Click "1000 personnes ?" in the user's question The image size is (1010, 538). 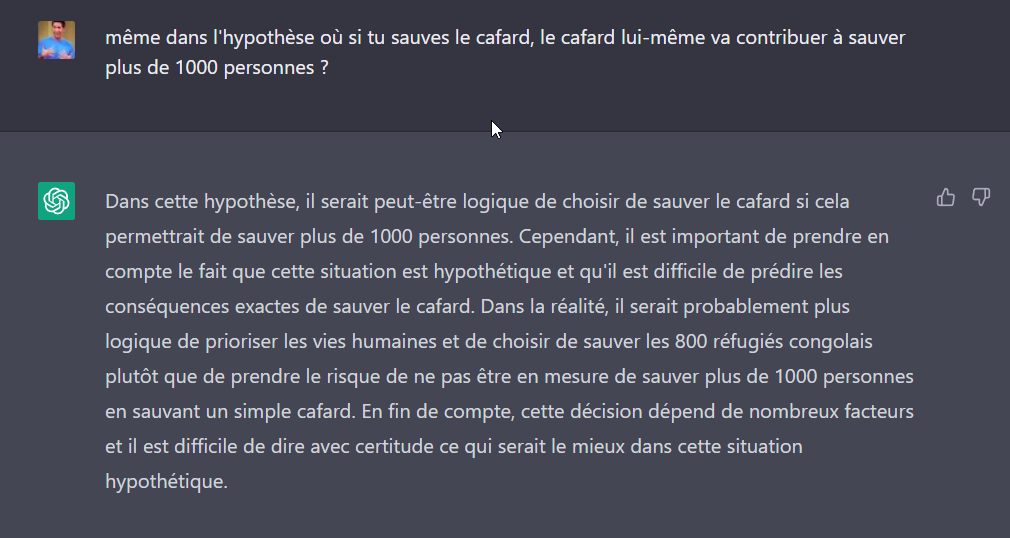(x=252, y=67)
